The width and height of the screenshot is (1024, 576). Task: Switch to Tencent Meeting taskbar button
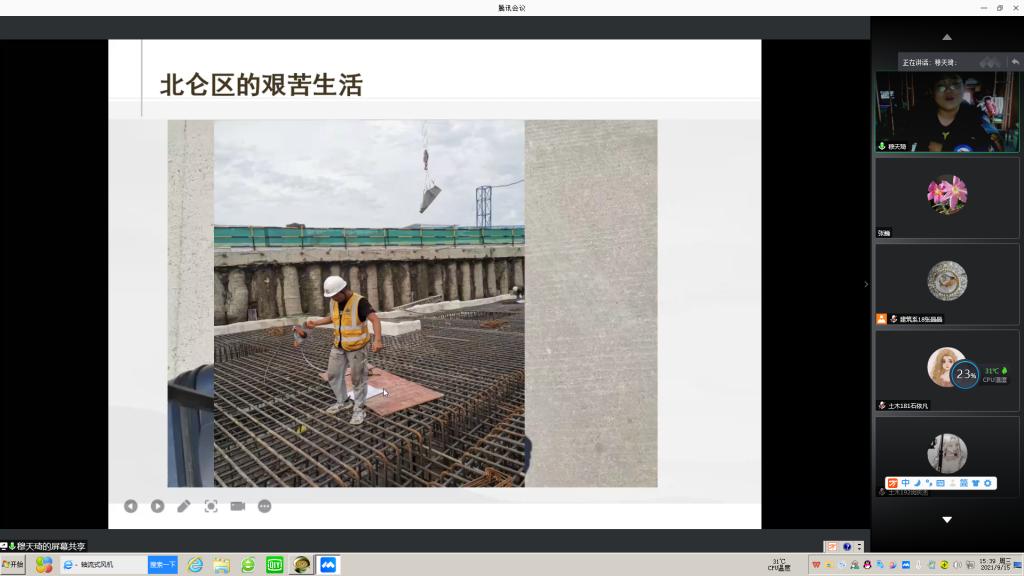click(327, 565)
